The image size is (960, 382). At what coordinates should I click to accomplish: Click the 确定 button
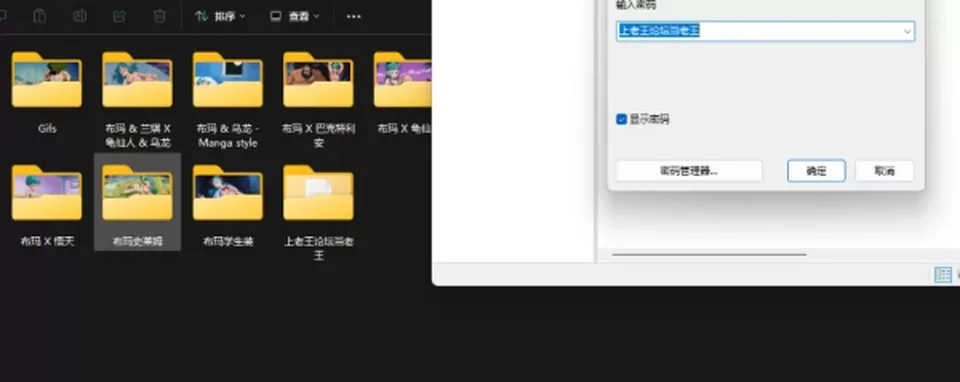[x=816, y=171]
